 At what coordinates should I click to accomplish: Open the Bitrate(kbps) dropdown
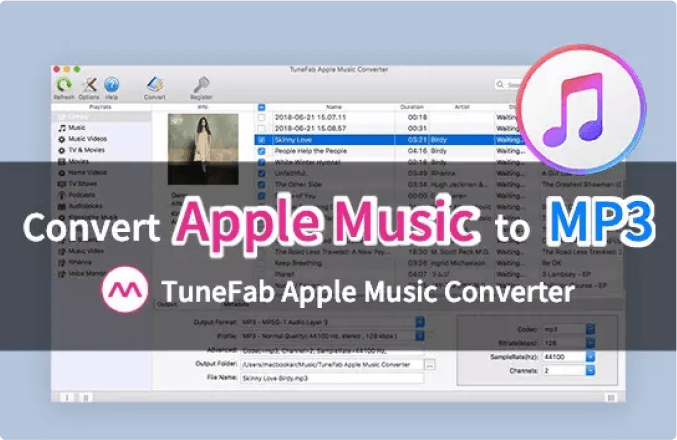[590, 343]
